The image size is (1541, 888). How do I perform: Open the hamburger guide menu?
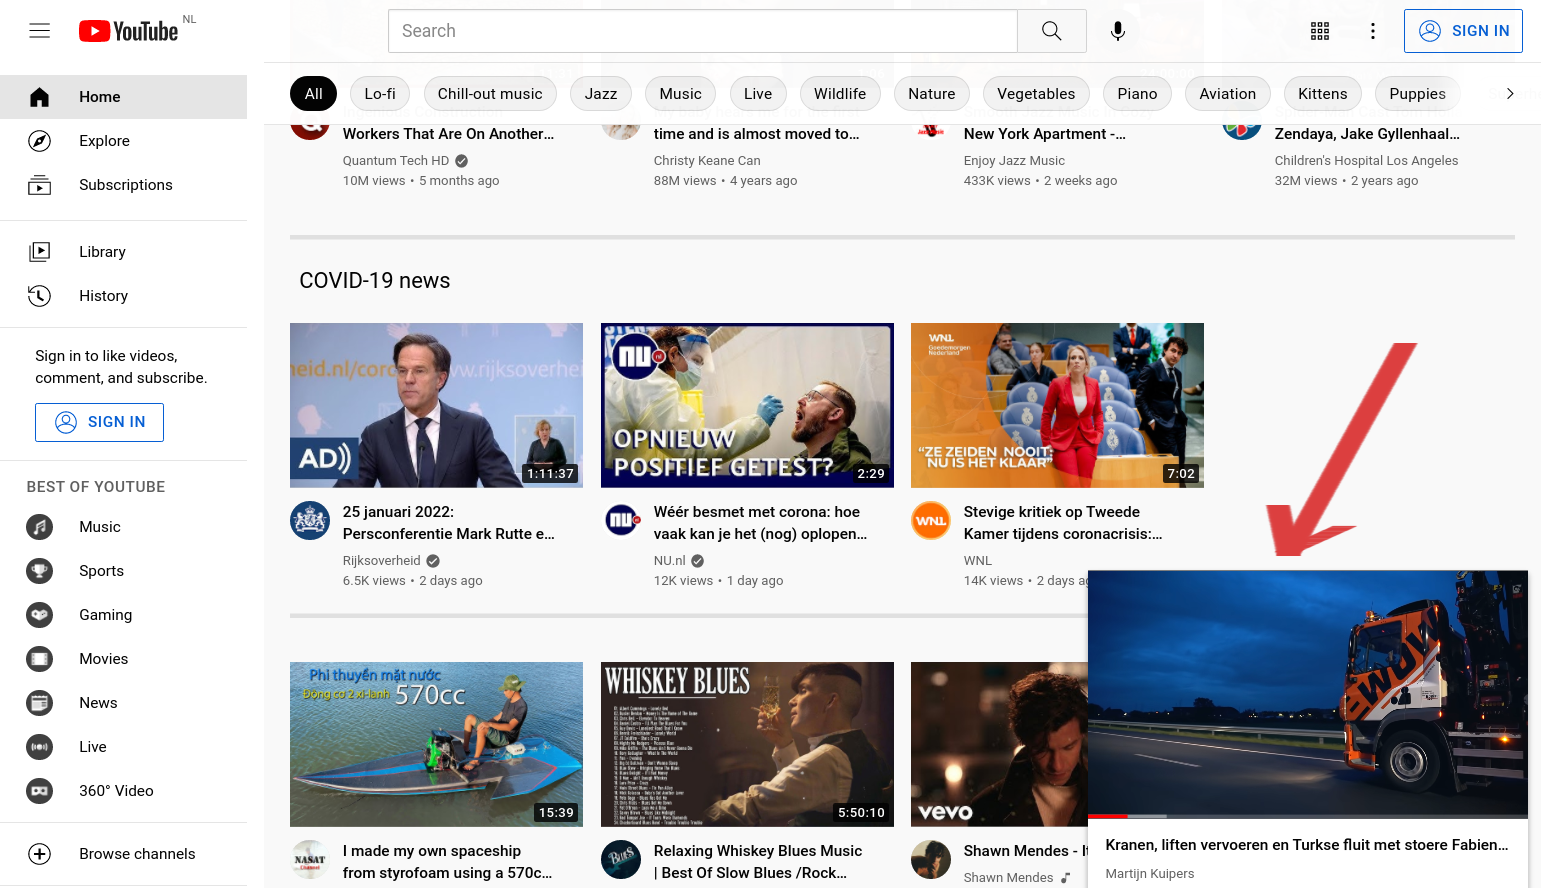[x=40, y=31]
